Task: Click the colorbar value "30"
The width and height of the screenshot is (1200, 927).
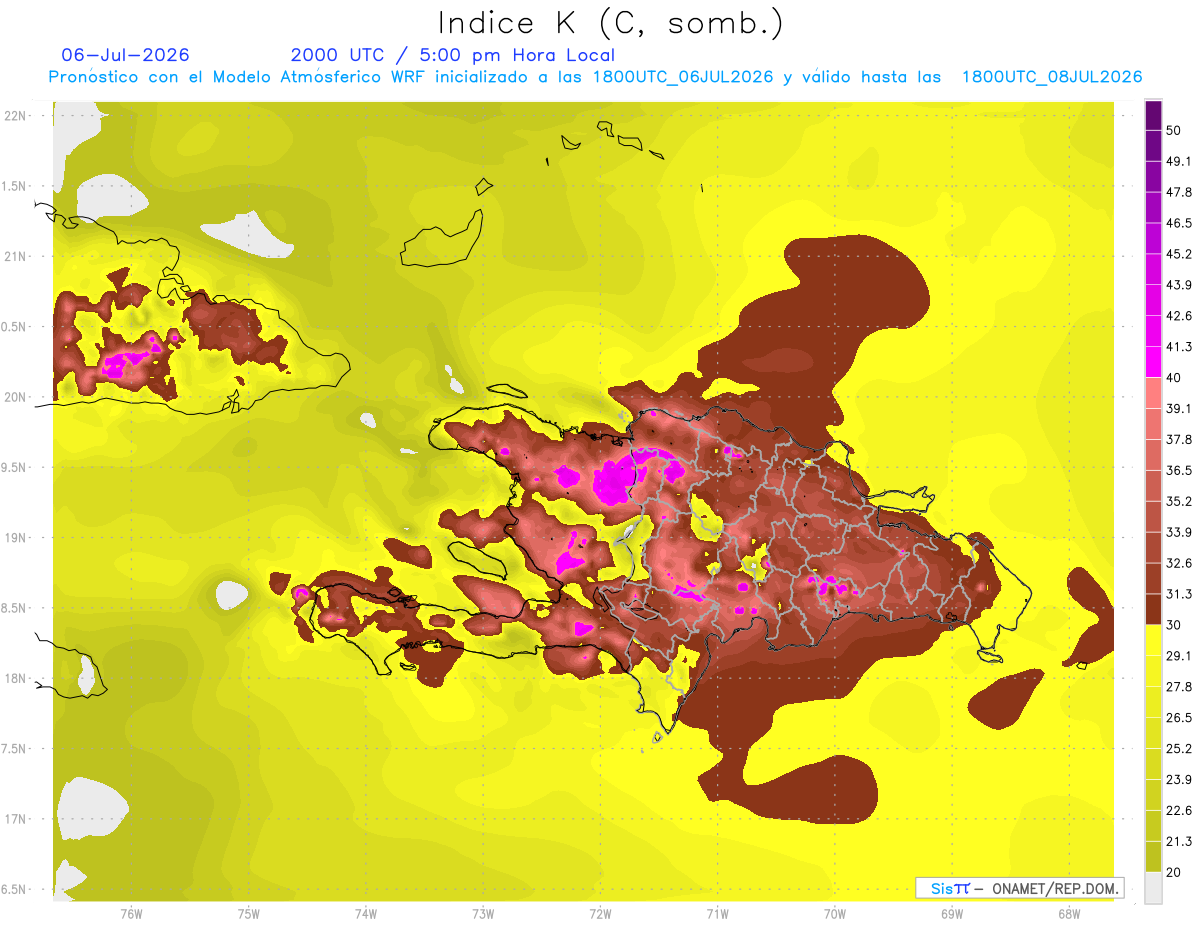Action: pyautogui.click(x=1173, y=625)
